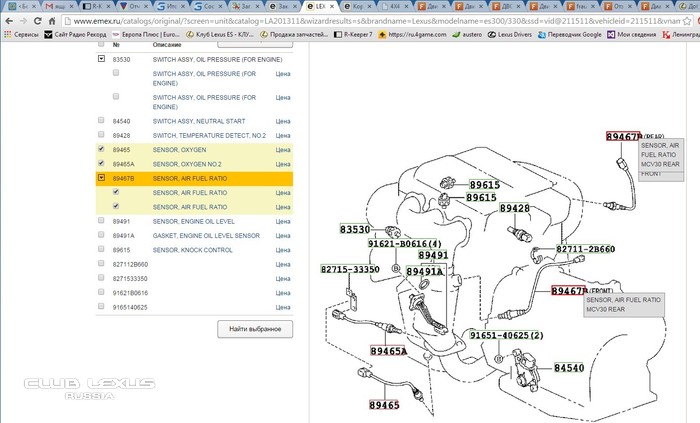Check the 89491 Engine Oil Level checkbox

coord(101,220)
